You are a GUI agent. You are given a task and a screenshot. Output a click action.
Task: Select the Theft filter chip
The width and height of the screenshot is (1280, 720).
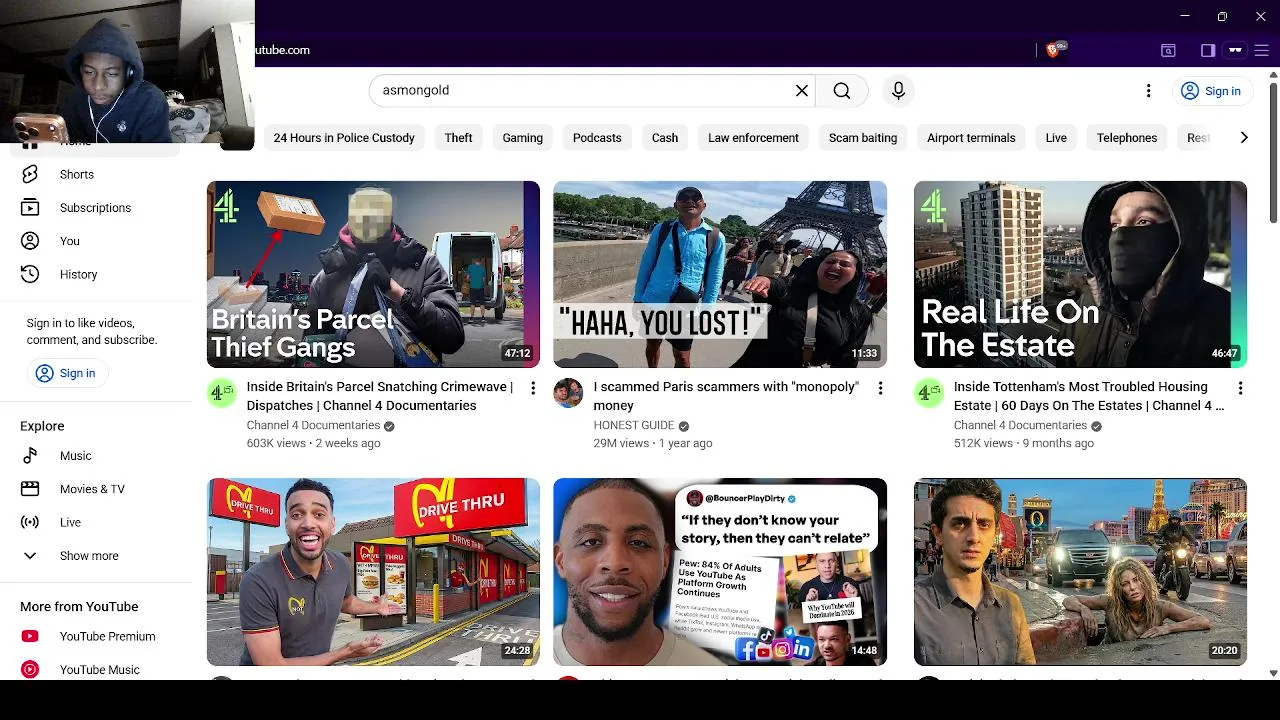point(458,138)
